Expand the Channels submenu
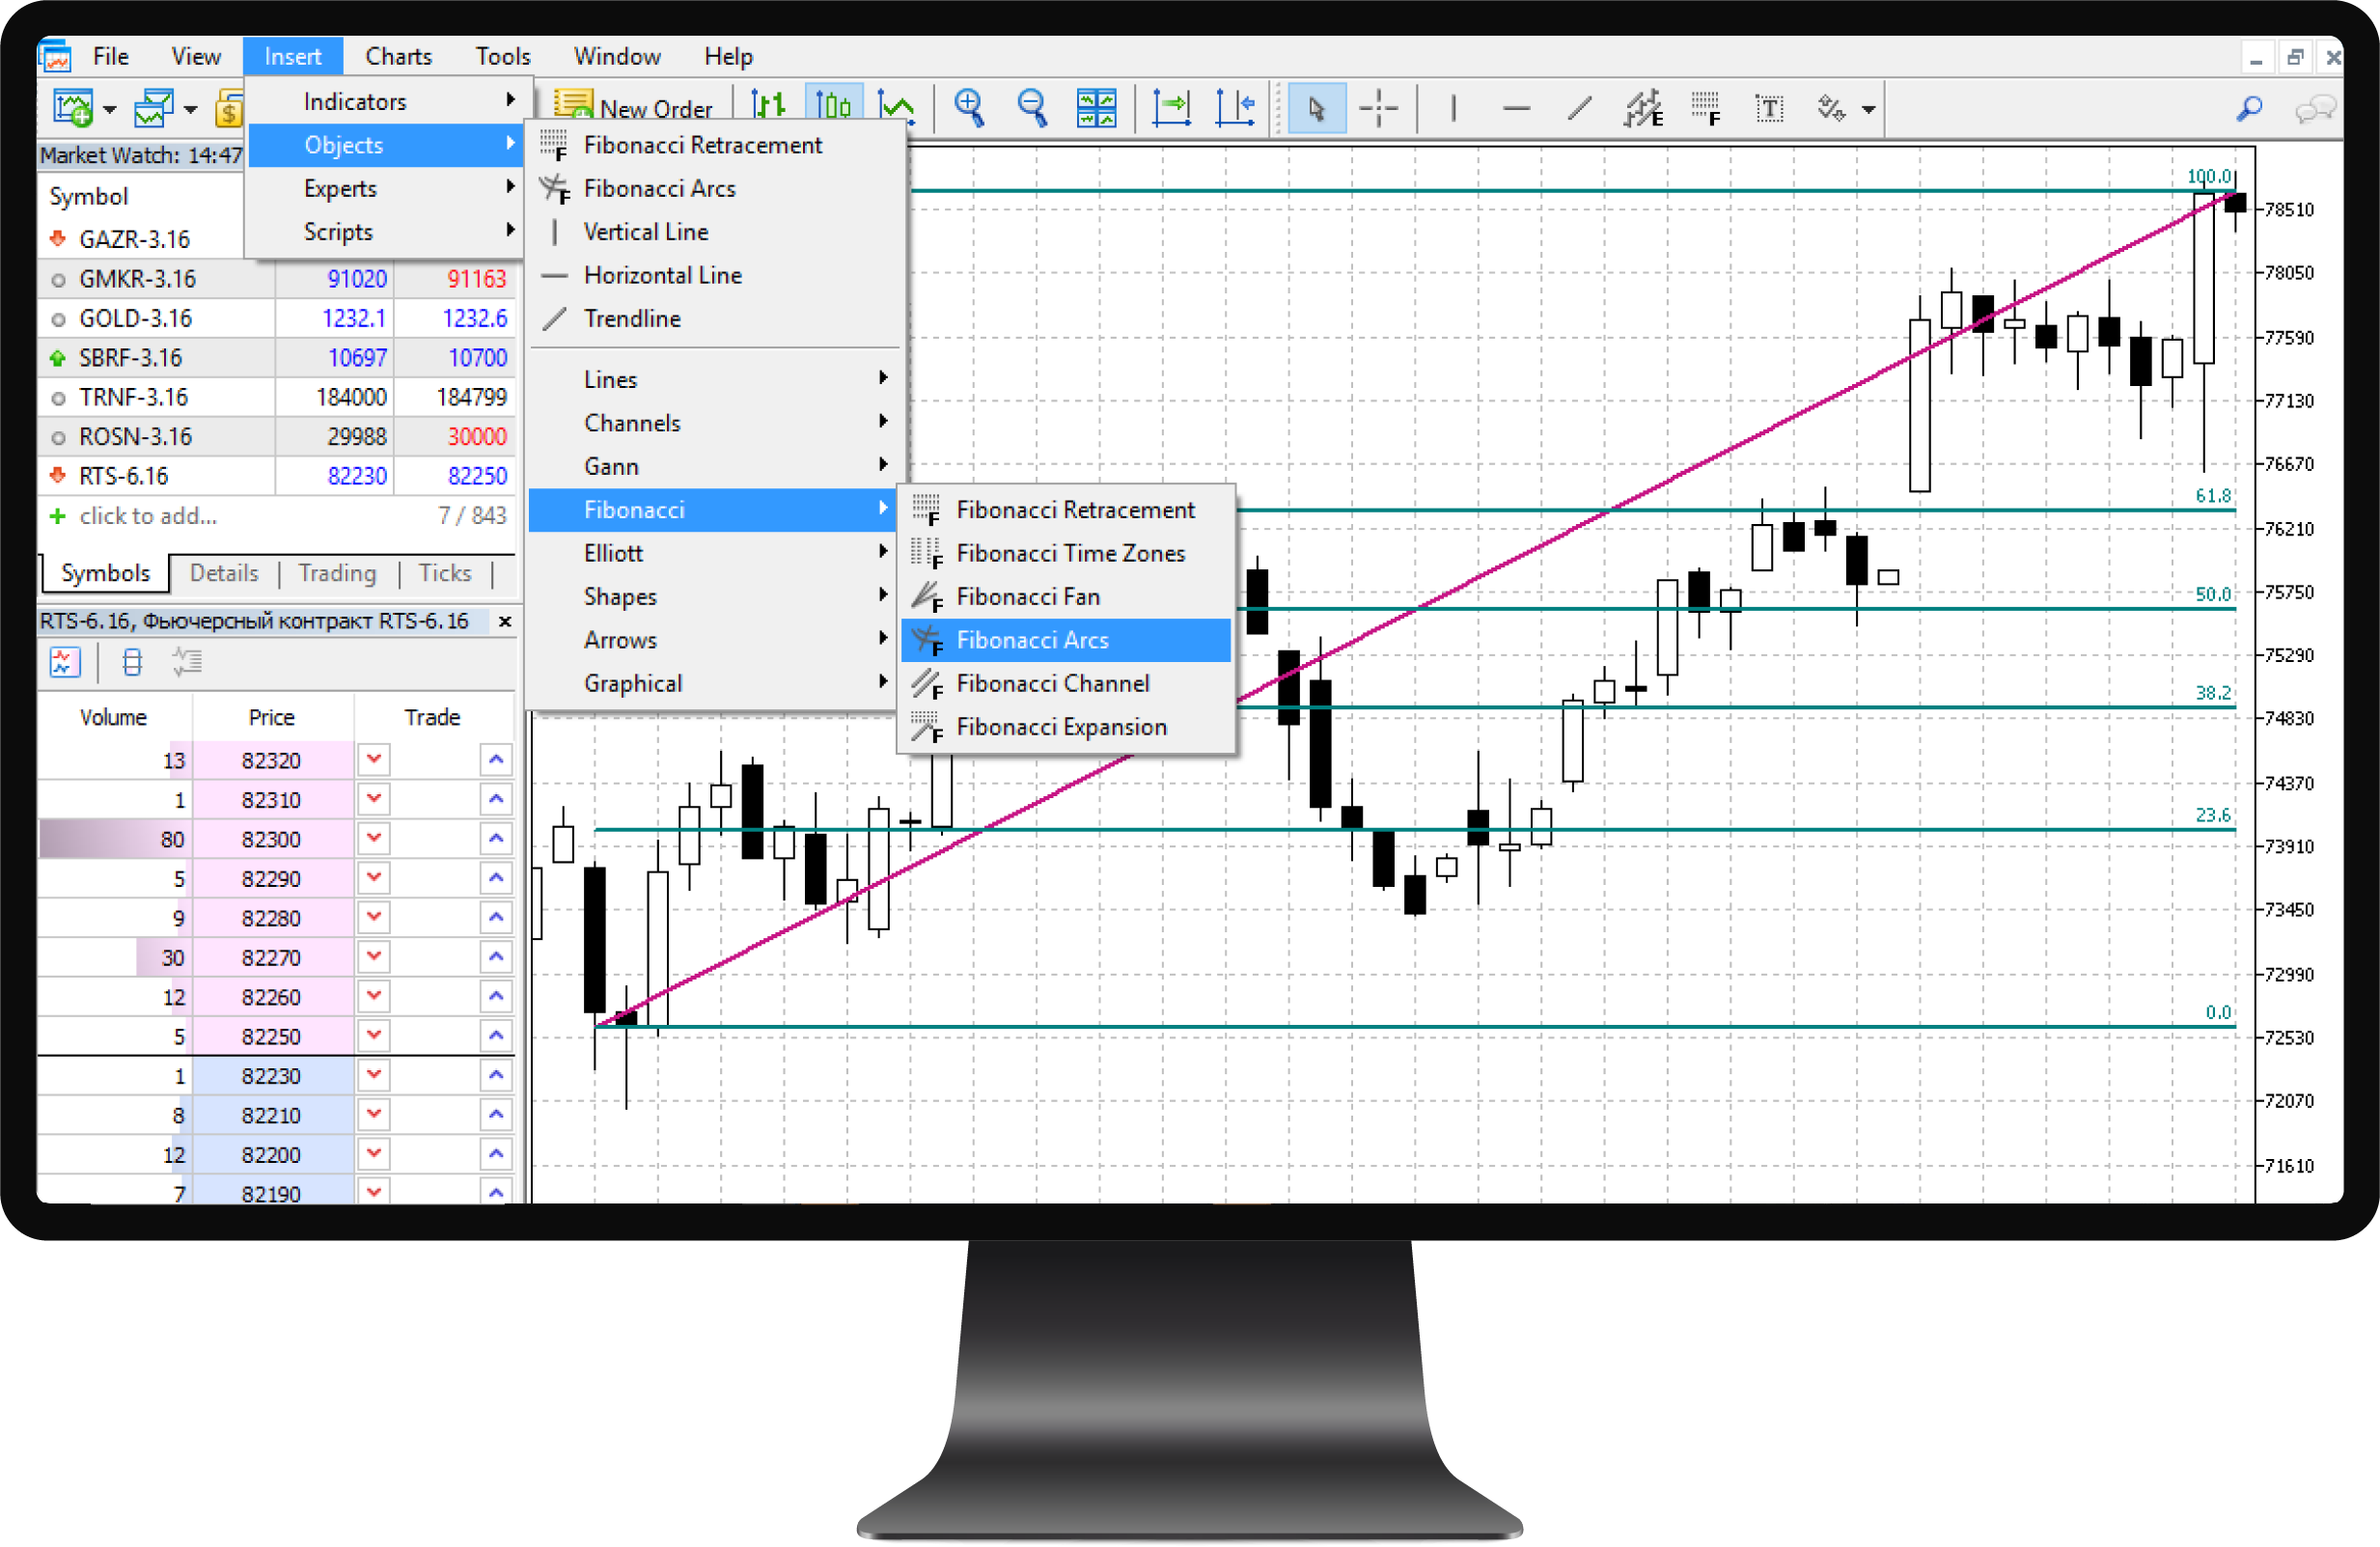The height and width of the screenshot is (1547, 2380). click(x=714, y=422)
